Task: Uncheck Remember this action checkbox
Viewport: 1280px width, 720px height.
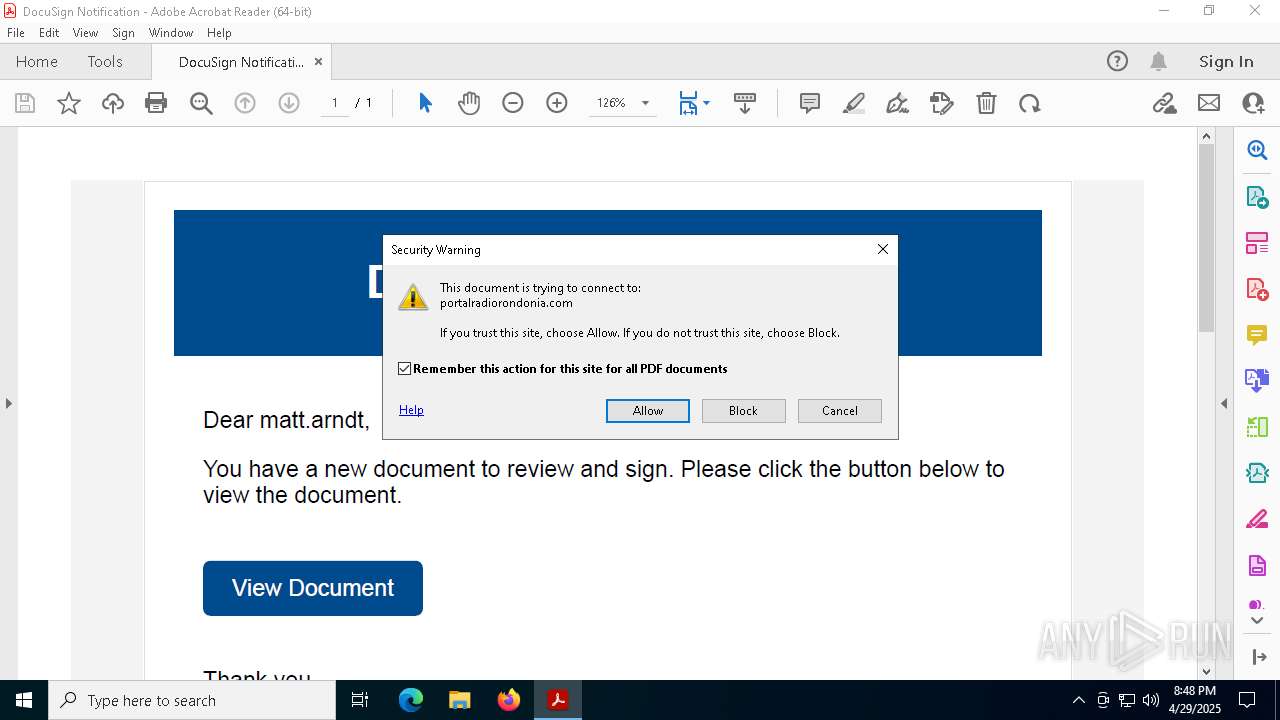Action: click(405, 369)
